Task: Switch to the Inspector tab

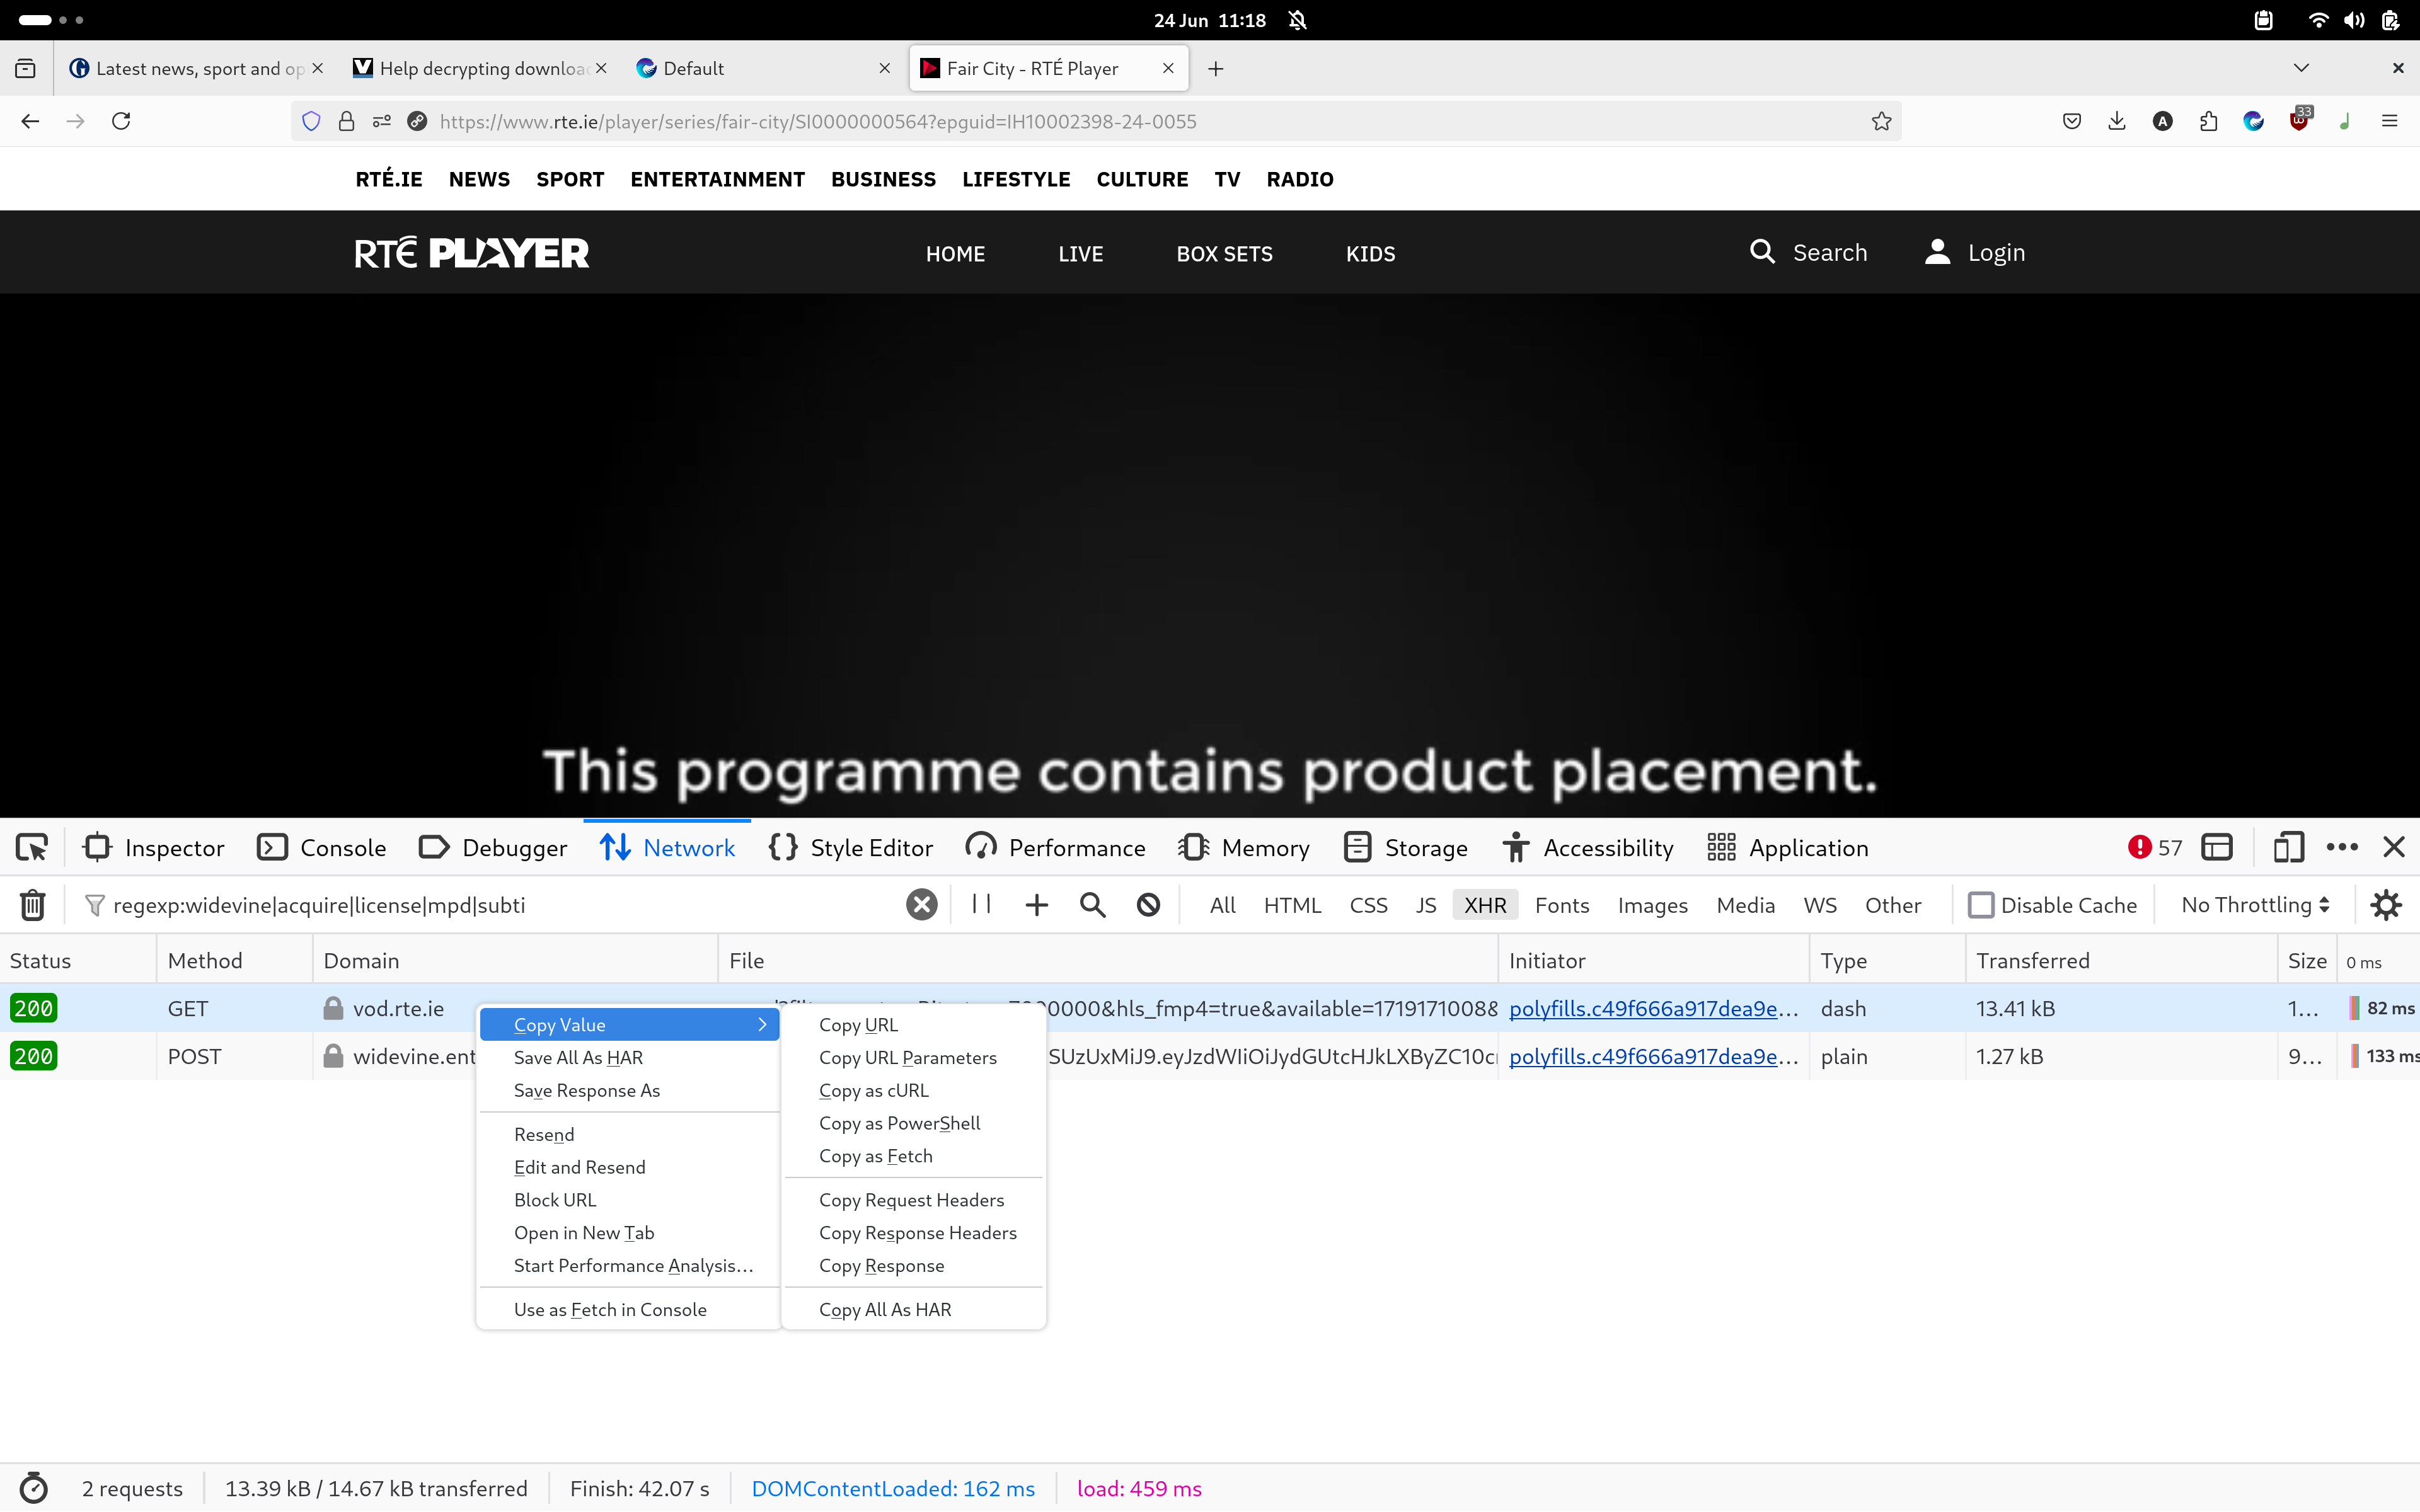Action: point(154,848)
